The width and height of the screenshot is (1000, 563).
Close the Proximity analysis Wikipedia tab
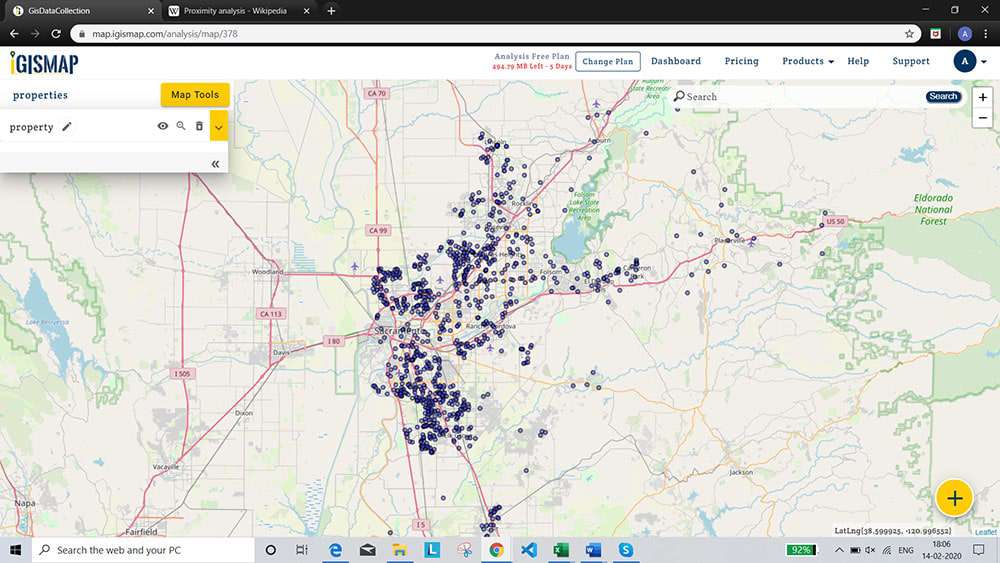click(x=306, y=11)
